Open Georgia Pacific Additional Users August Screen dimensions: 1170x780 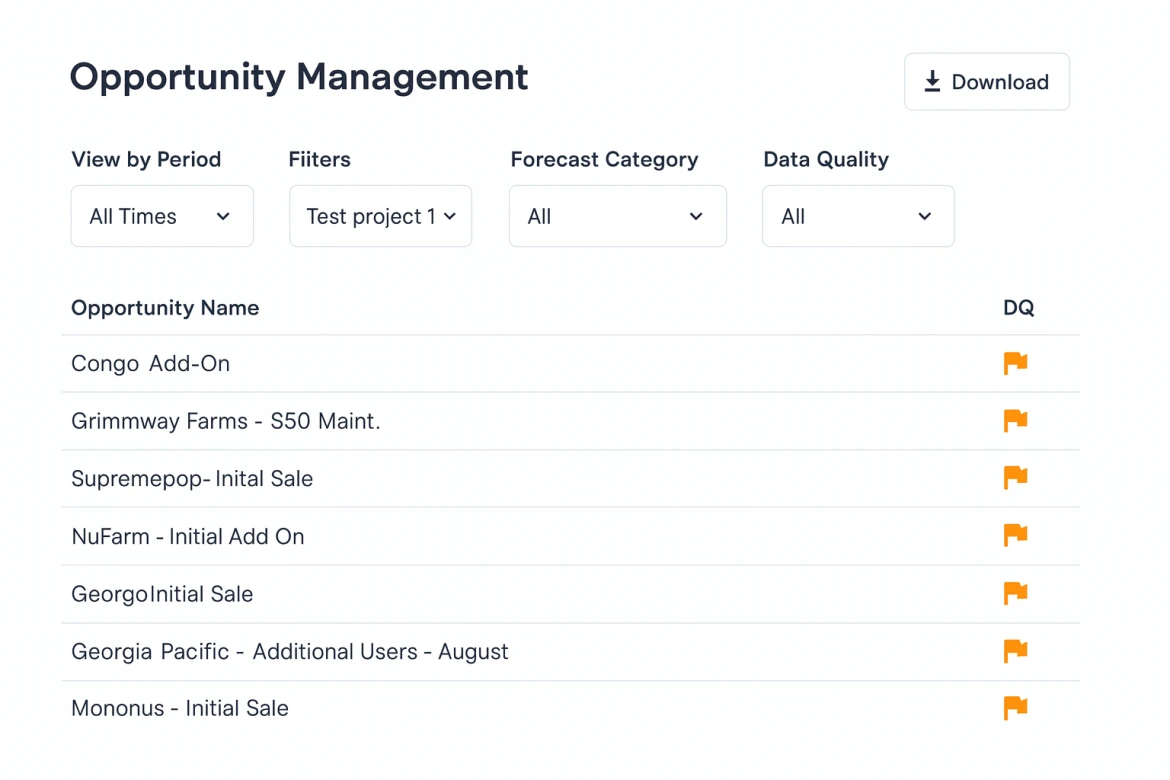click(290, 652)
